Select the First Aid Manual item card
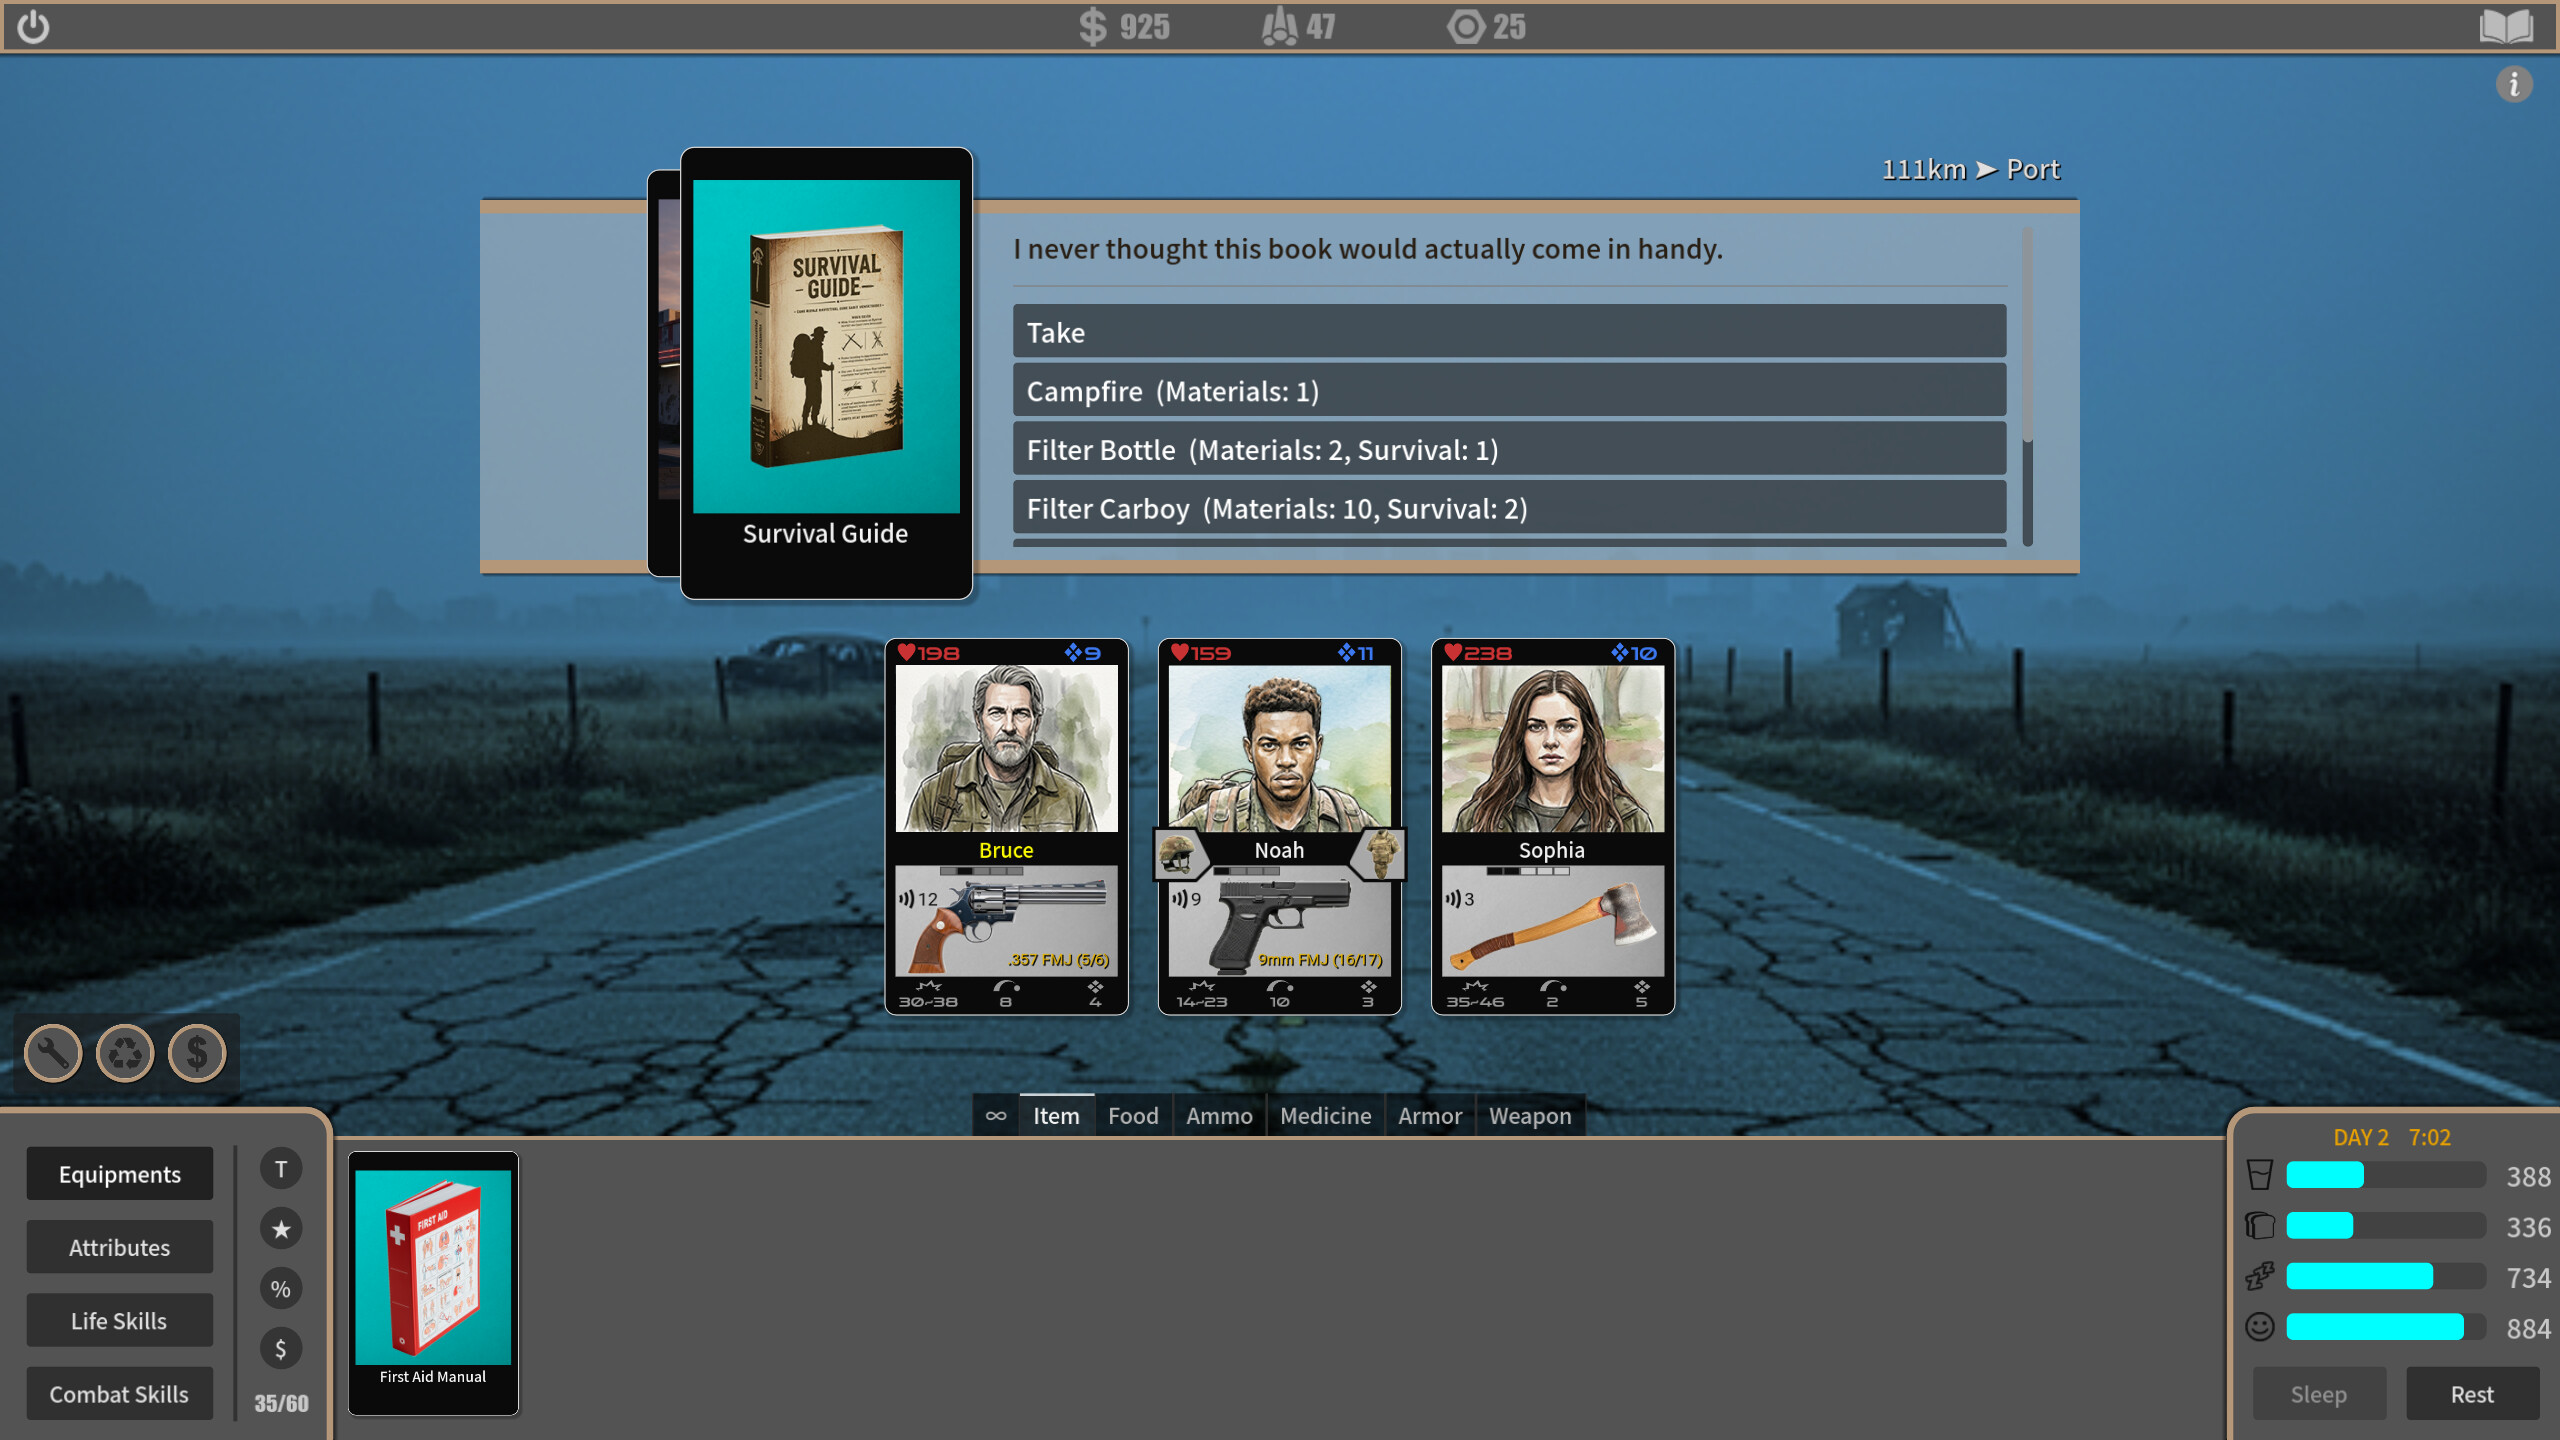 [433, 1282]
